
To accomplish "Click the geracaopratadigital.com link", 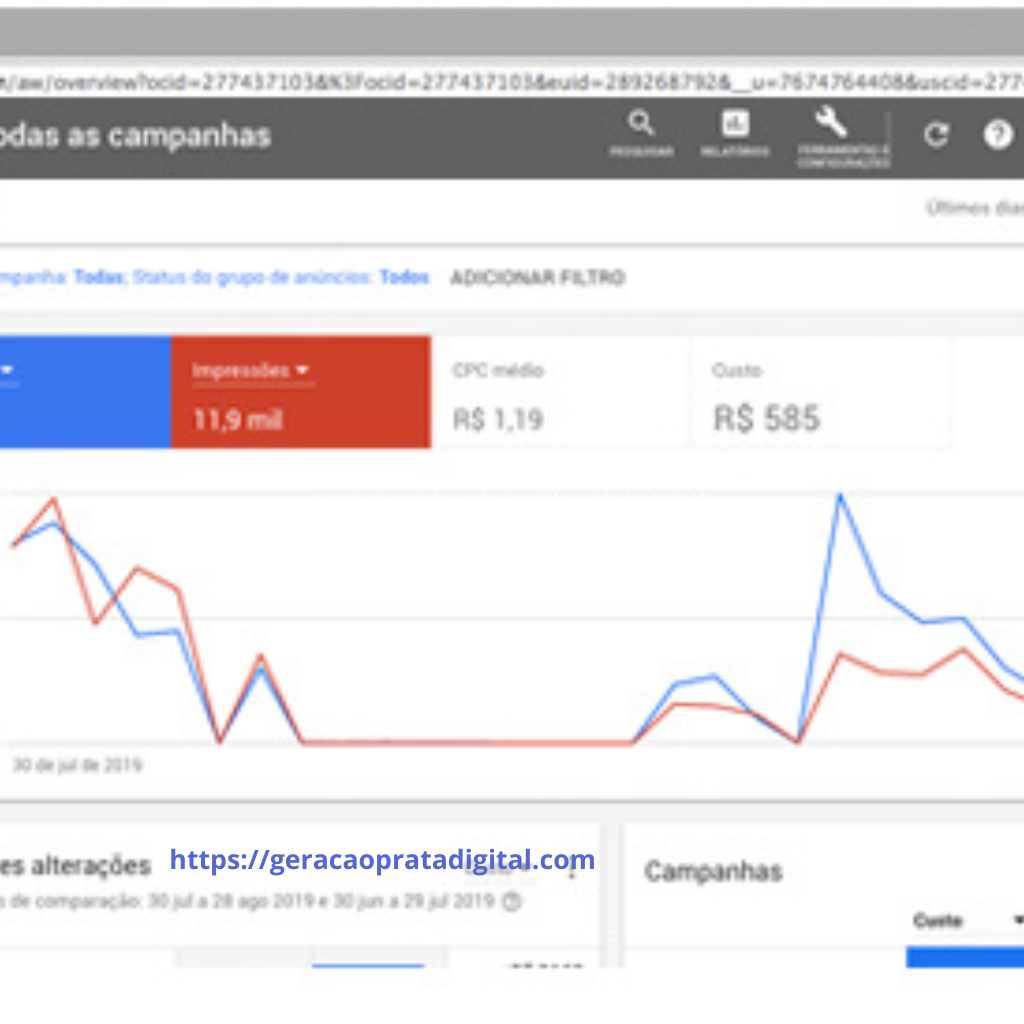I will tap(382, 860).
